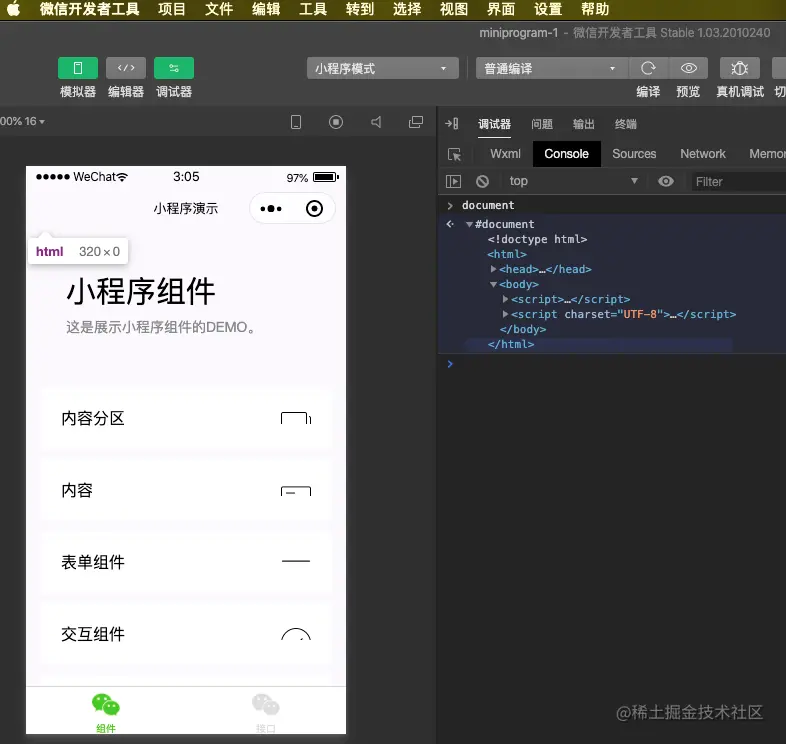Click the dock-side arrow icon in debugger
This screenshot has height=744, width=786.
tap(452, 123)
